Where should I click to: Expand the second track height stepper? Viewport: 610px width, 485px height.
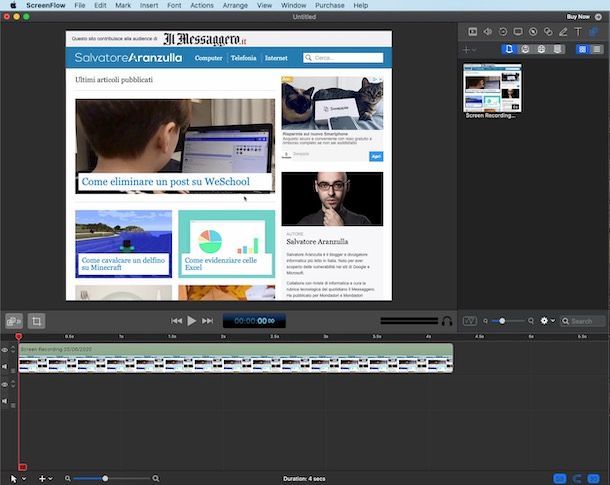pos(13,384)
